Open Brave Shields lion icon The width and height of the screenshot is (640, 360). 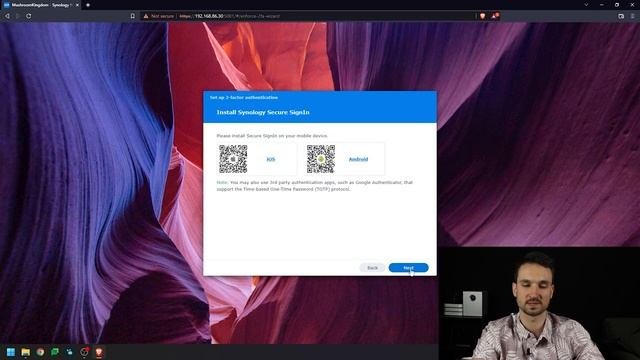tap(482, 16)
